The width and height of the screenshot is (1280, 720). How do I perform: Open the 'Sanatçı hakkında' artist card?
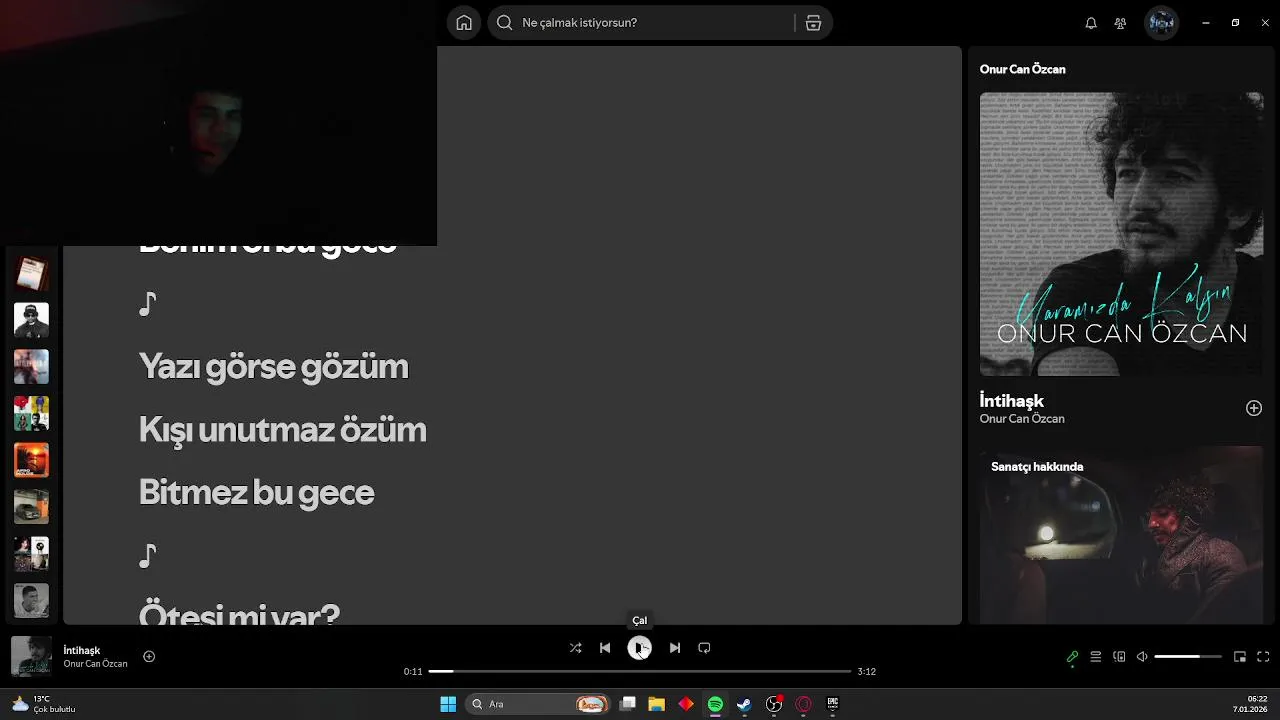point(1121,535)
